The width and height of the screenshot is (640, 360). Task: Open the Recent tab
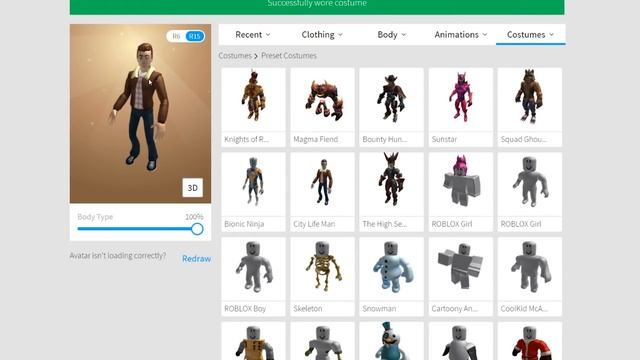pyautogui.click(x=253, y=35)
